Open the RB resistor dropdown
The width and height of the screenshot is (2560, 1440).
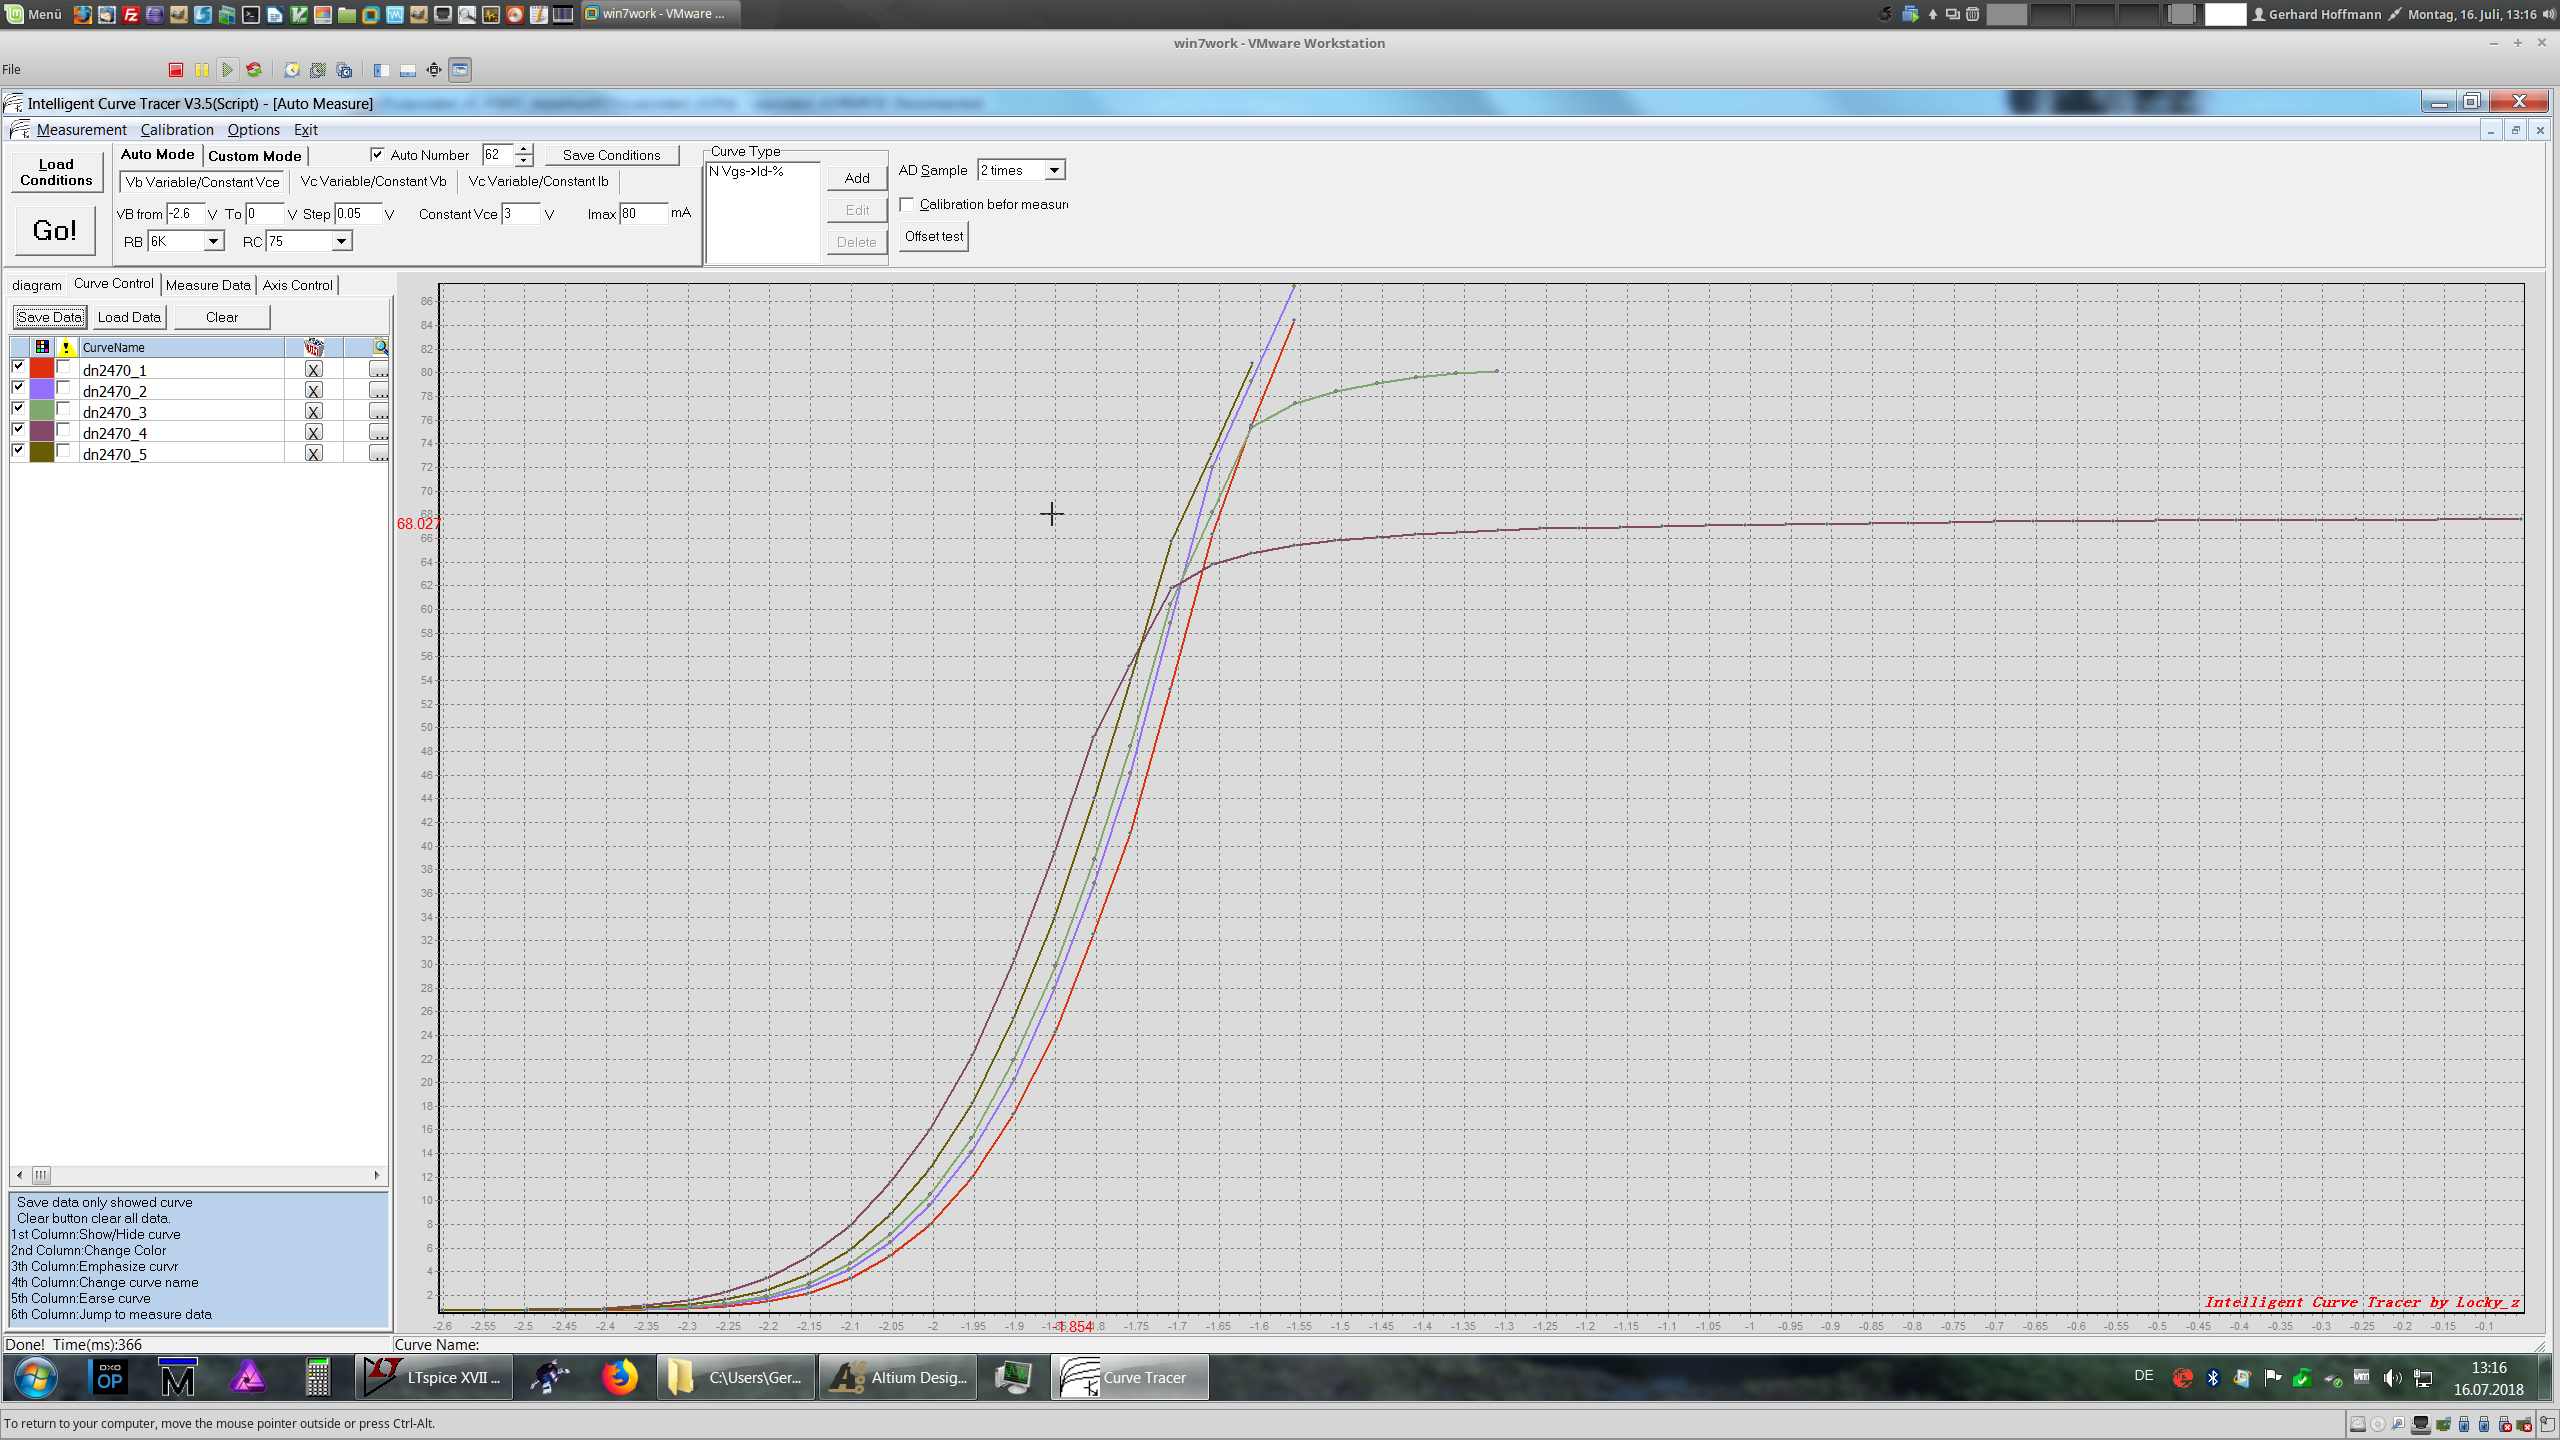point(213,242)
